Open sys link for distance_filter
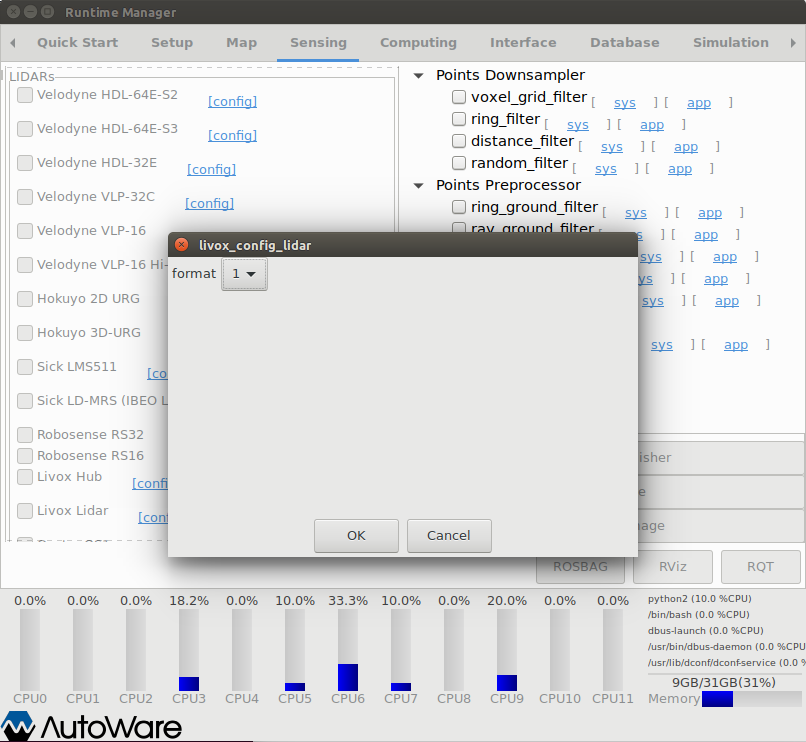 [612, 147]
